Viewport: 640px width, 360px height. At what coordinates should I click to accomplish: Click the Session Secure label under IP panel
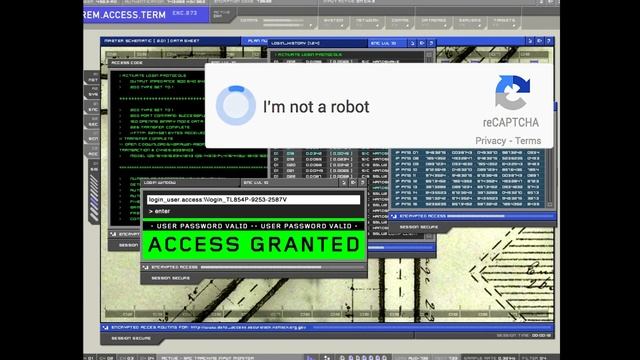click(x=419, y=227)
